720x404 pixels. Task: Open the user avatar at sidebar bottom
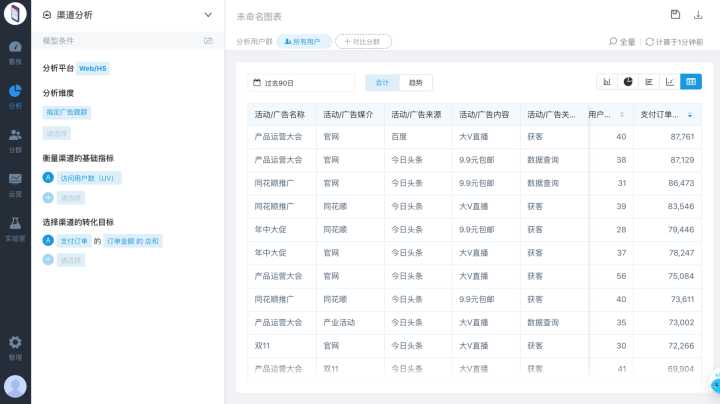tap(15, 386)
